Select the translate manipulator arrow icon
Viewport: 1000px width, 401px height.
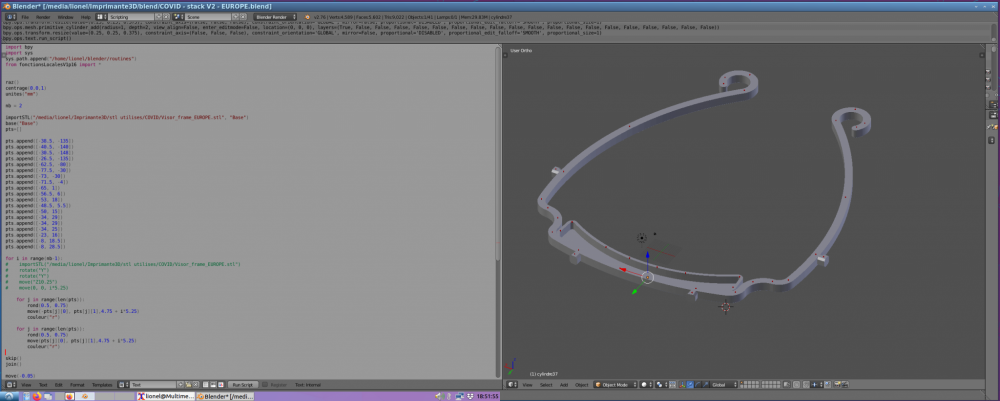691,384
